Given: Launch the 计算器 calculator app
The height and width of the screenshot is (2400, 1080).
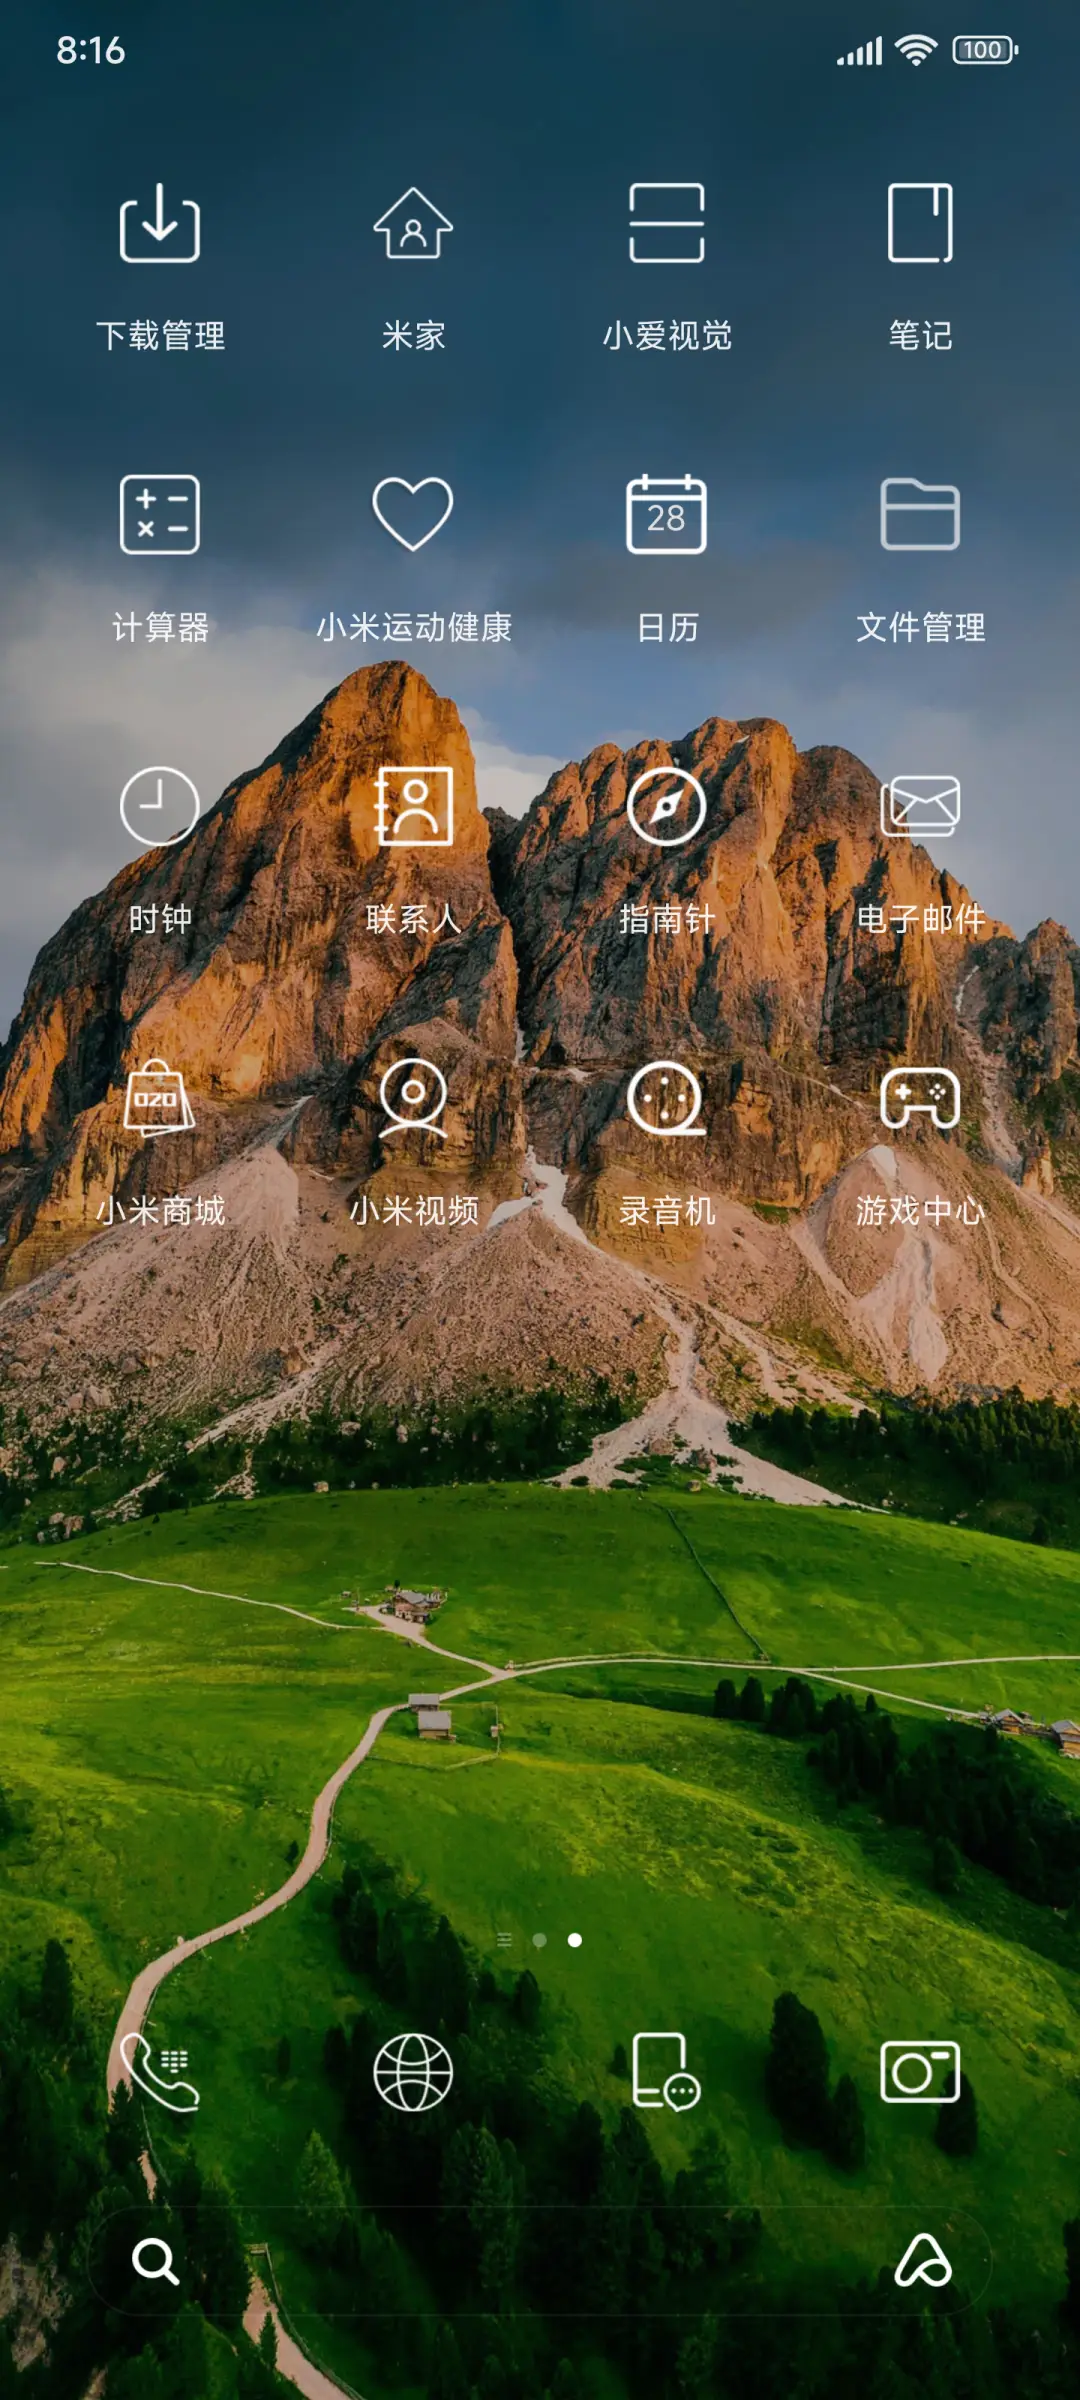Looking at the screenshot, I should click(160, 515).
